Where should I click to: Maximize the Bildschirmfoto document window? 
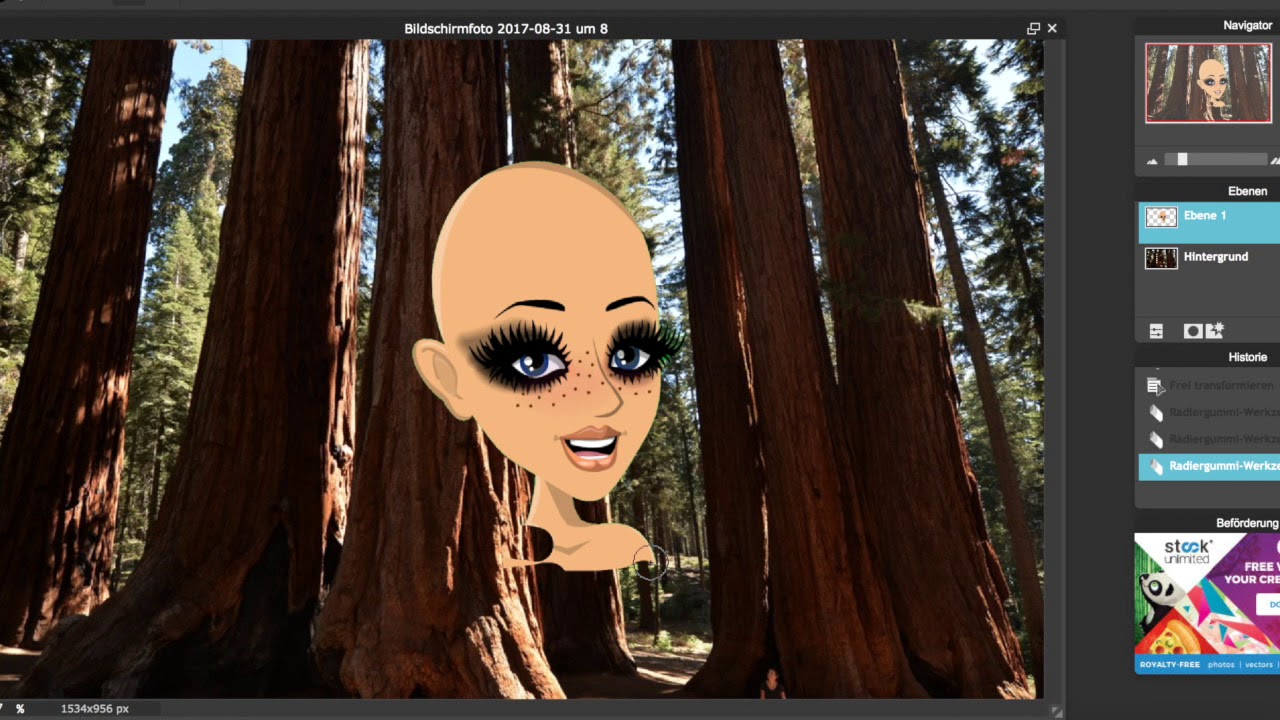coord(1033,29)
